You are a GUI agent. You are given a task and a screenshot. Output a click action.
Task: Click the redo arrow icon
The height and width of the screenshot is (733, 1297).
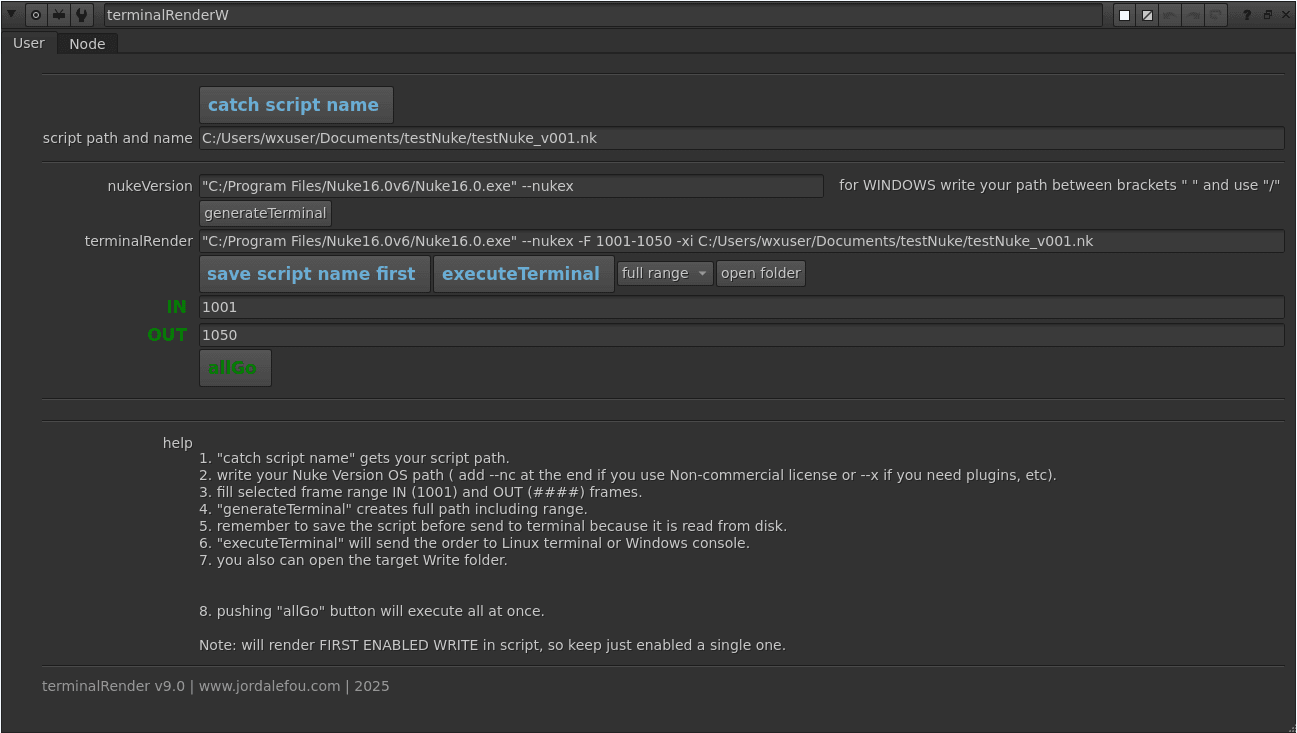[1193, 15]
